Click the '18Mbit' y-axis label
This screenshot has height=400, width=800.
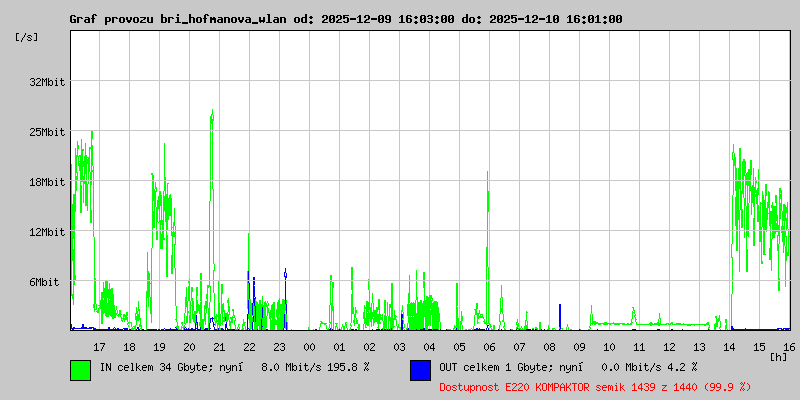[x=47, y=182]
